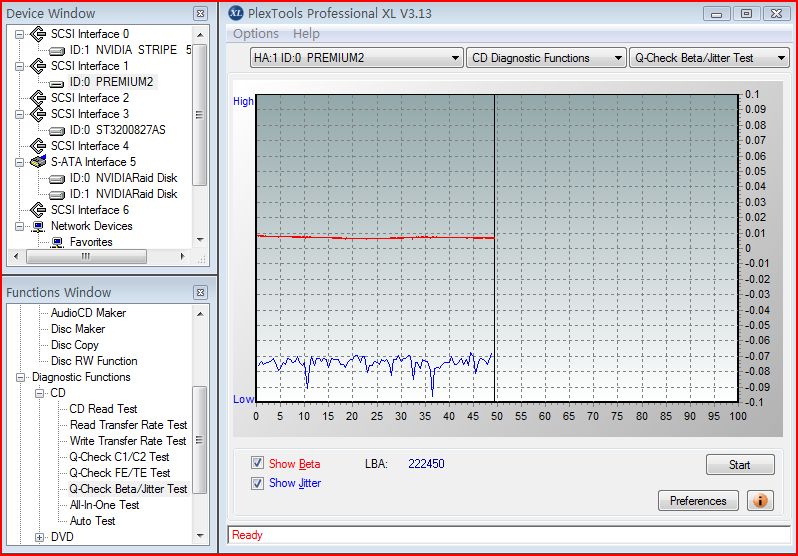This screenshot has height=556, width=798.
Task: Open the Q-Check Beta/Jitter Test dropdown
Action: [x=709, y=58]
